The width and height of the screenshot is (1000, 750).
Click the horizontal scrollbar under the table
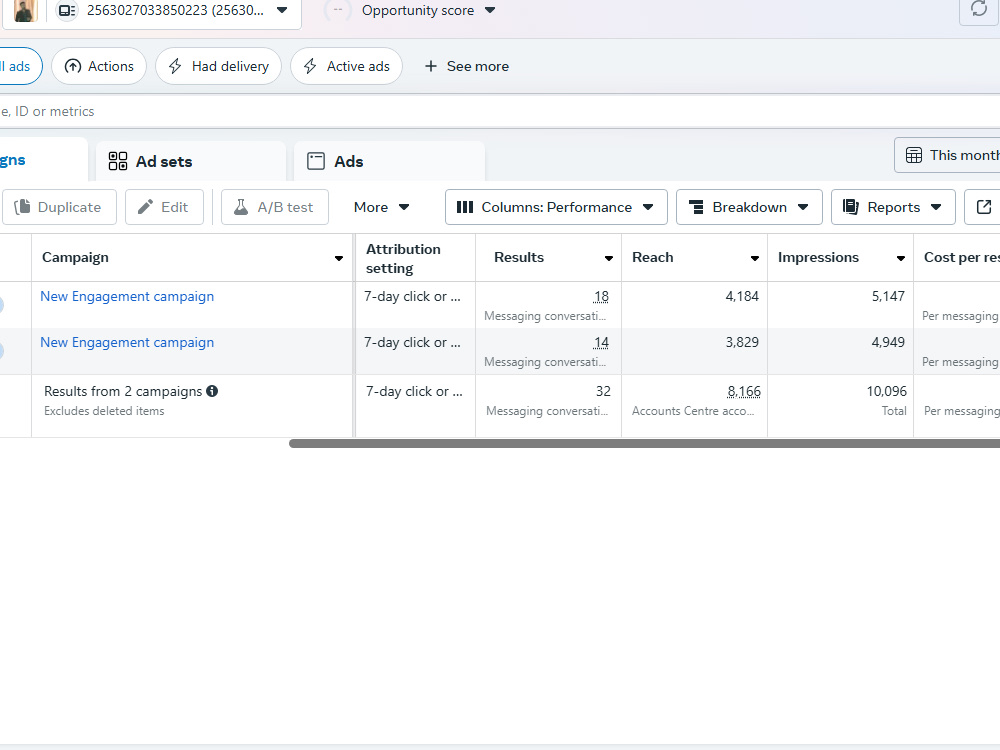pos(644,443)
